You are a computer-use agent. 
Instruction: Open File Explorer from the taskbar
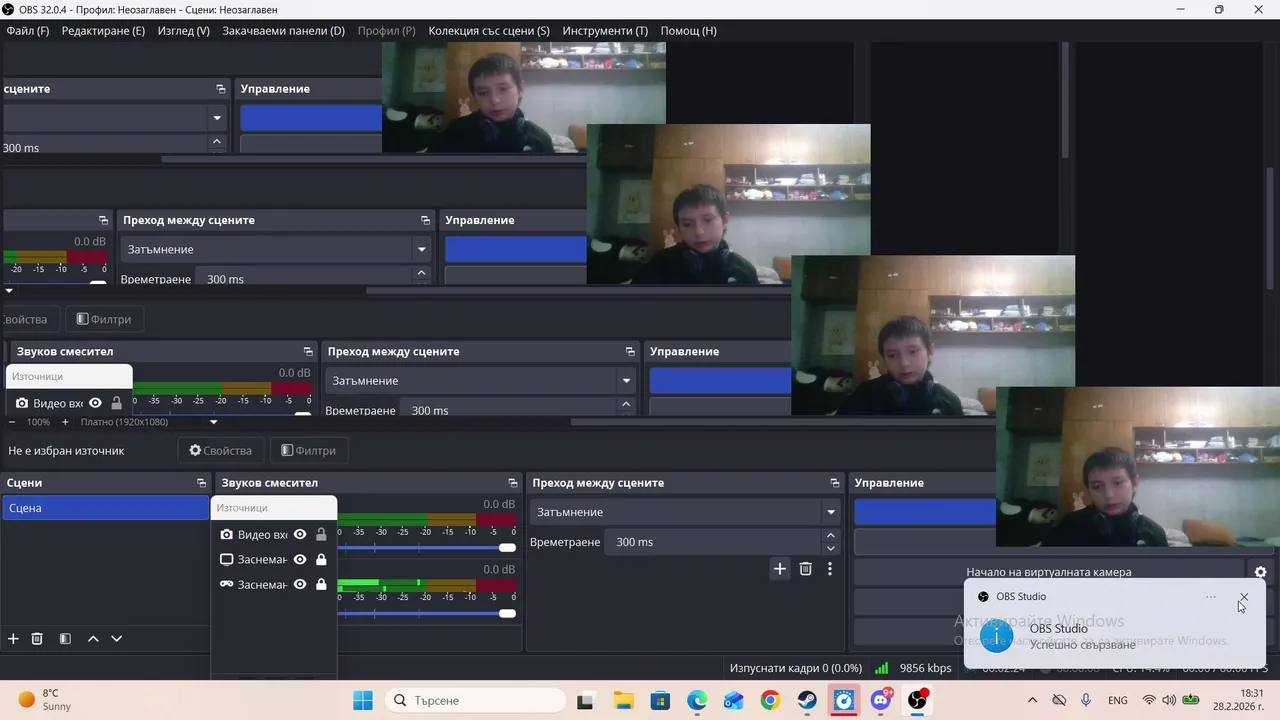point(623,701)
